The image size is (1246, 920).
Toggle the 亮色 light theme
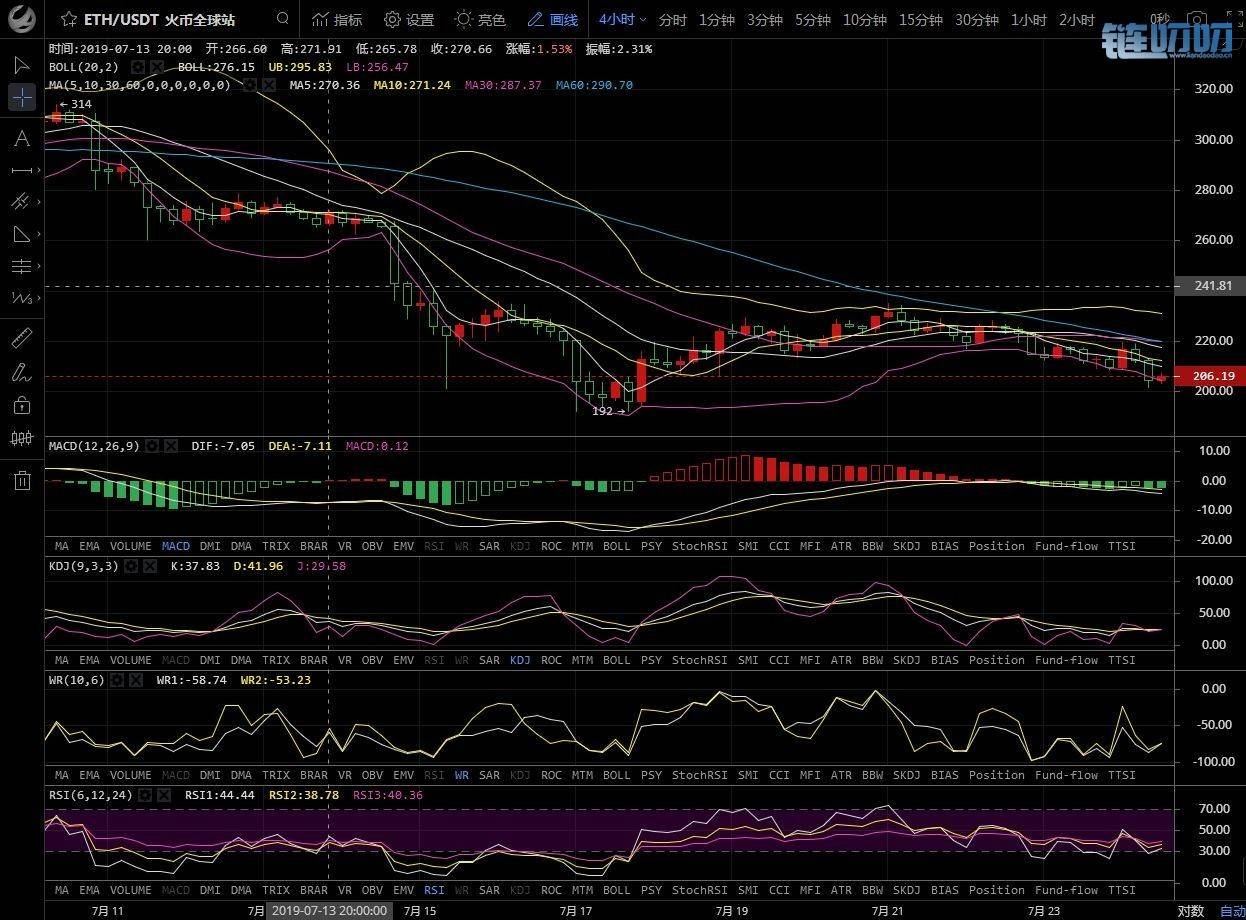tap(480, 20)
